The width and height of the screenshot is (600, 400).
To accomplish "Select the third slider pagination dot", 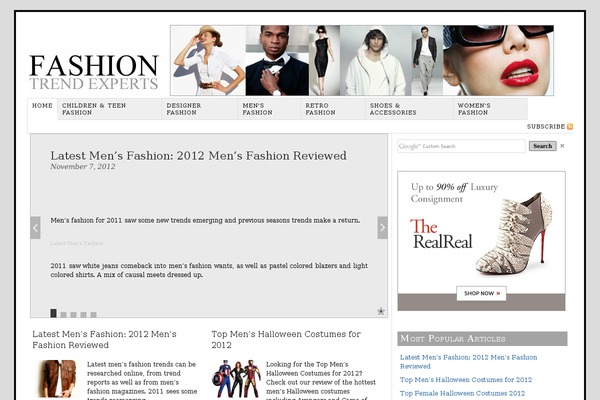I will pyautogui.click(x=73, y=315).
